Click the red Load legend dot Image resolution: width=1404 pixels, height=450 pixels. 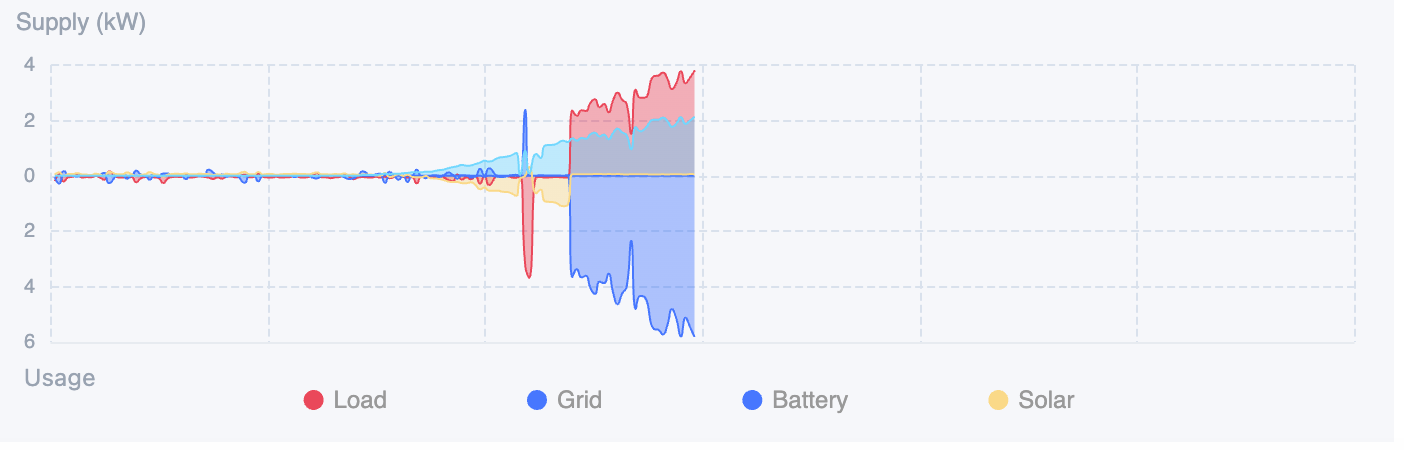point(313,401)
